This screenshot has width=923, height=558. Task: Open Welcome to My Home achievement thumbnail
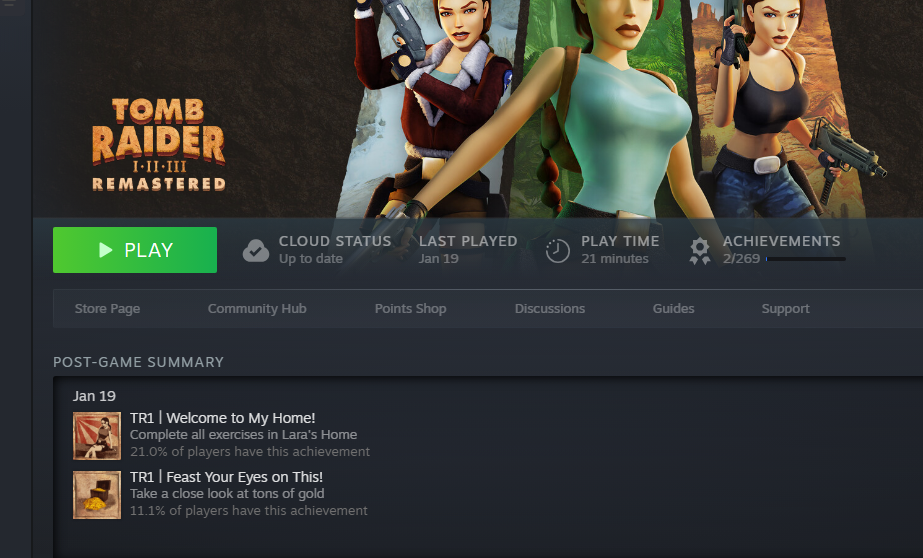pos(97,436)
